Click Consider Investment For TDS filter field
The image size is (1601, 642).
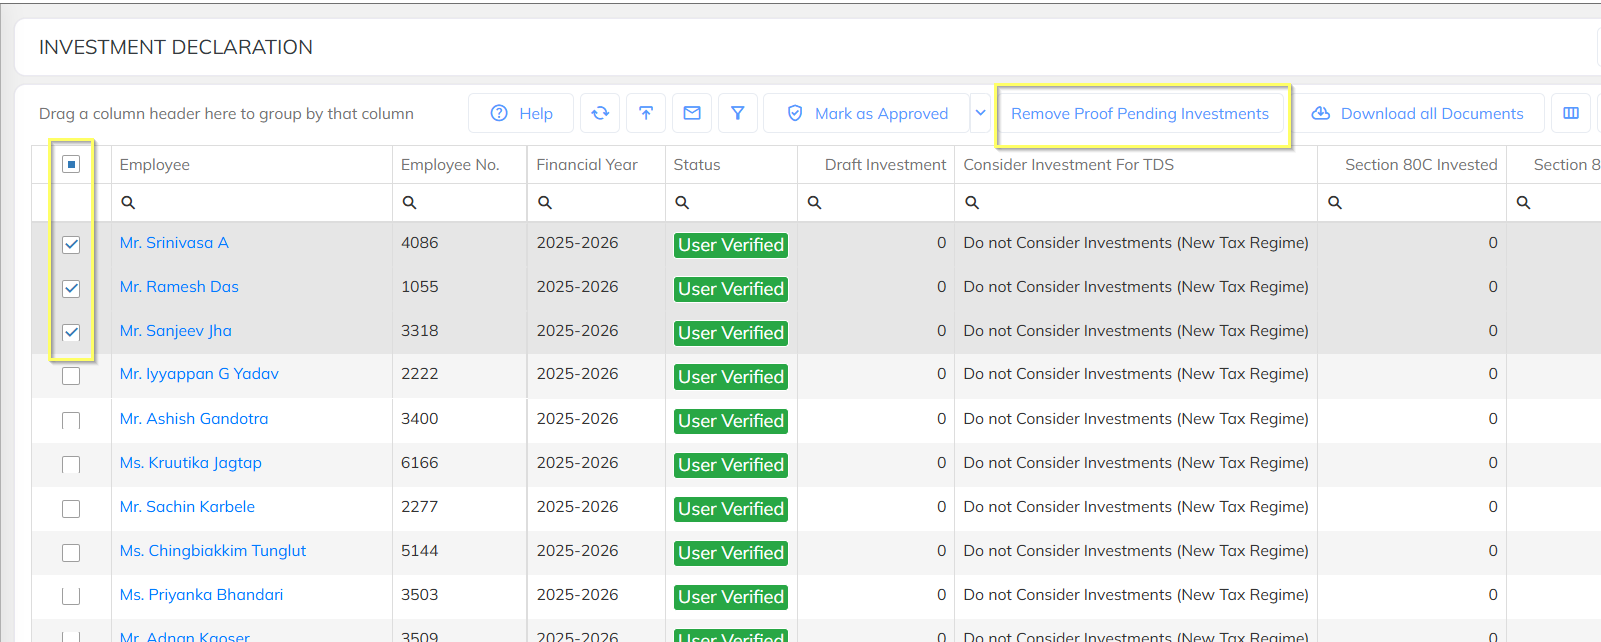tap(1140, 203)
